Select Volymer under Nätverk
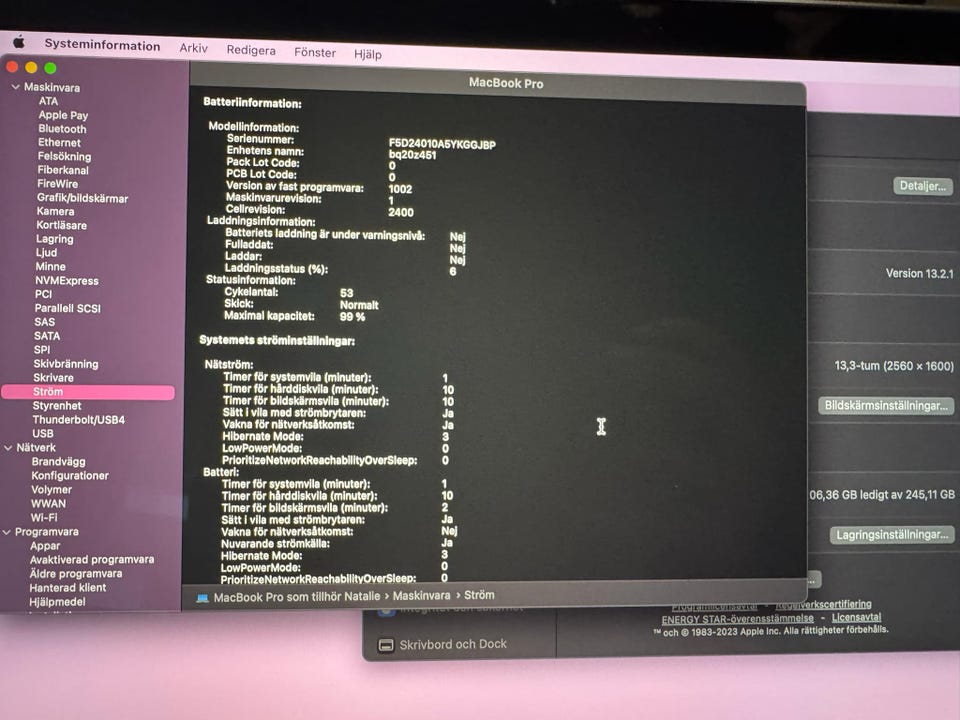The height and width of the screenshot is (720, 960). (51, 489)
